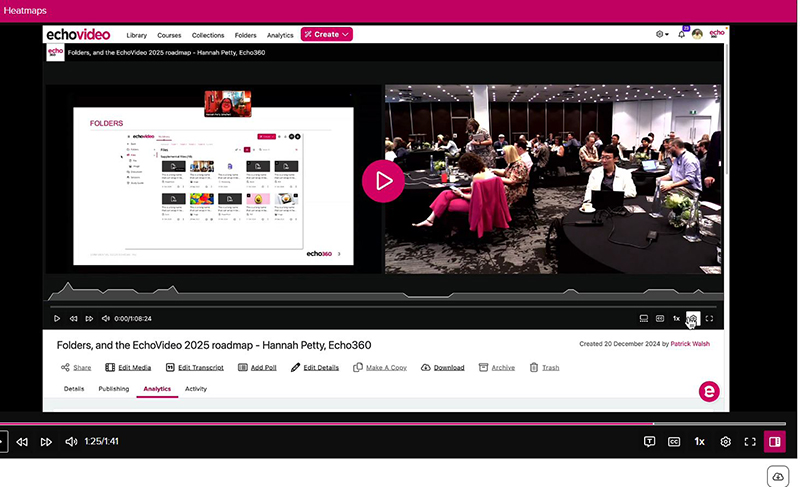This screenshot has height=487, width=800.
Task: Rewind the outer video player
Action: (x=22, y=442)
